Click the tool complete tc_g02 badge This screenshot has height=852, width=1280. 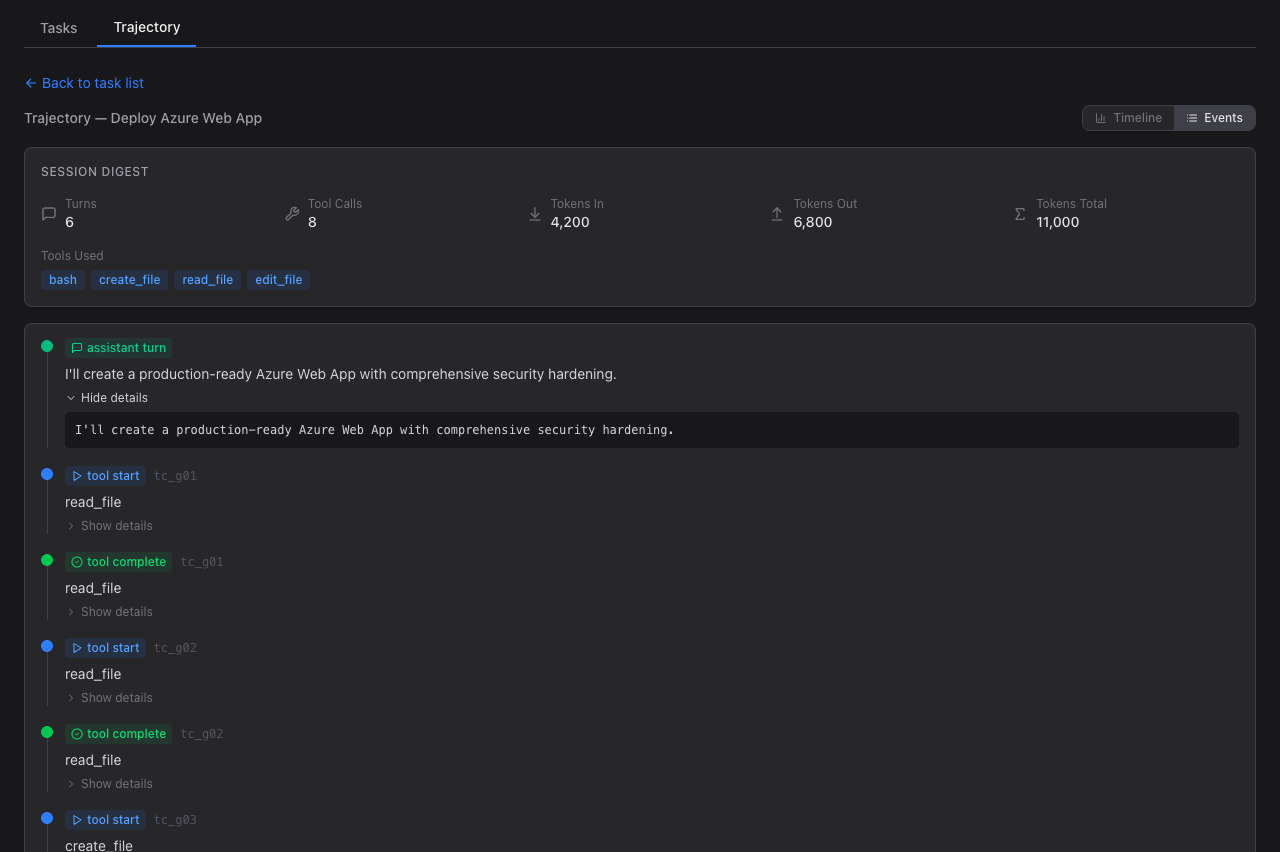[x=118, y=734]
